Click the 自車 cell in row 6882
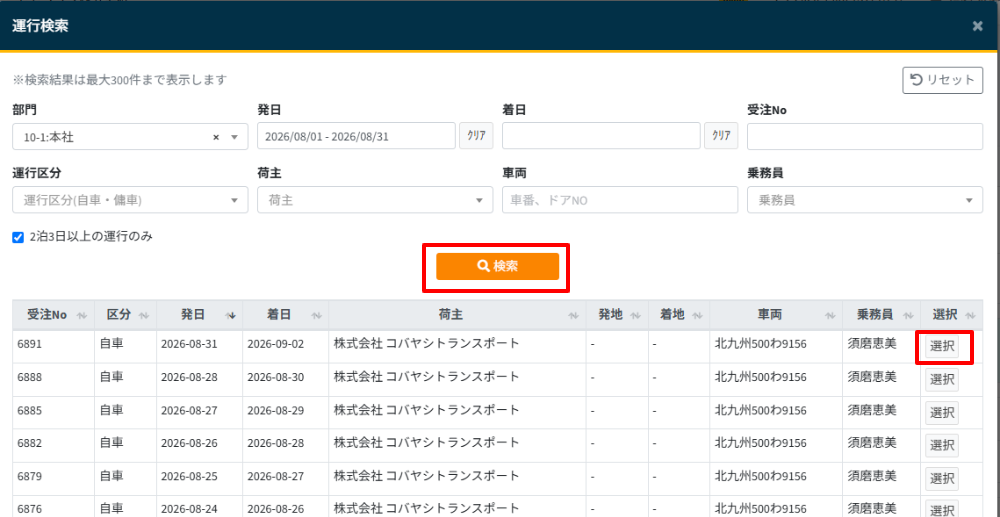 click(x=126, y=446)
